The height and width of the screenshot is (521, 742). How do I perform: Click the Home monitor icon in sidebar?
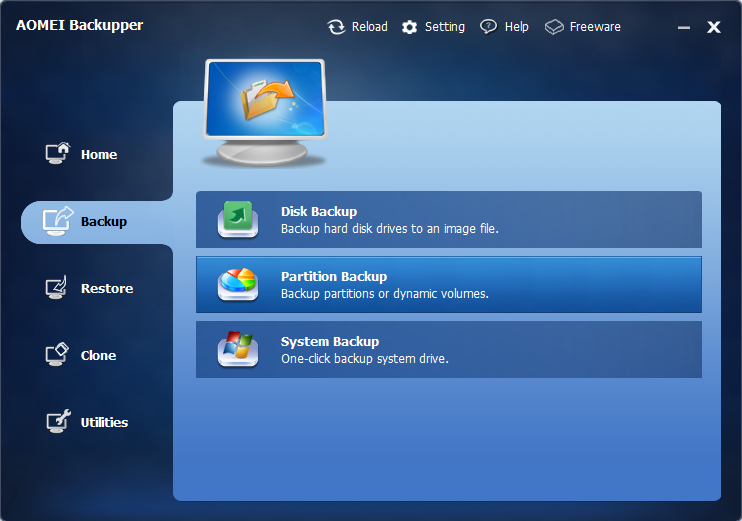(x=58, y=153)
